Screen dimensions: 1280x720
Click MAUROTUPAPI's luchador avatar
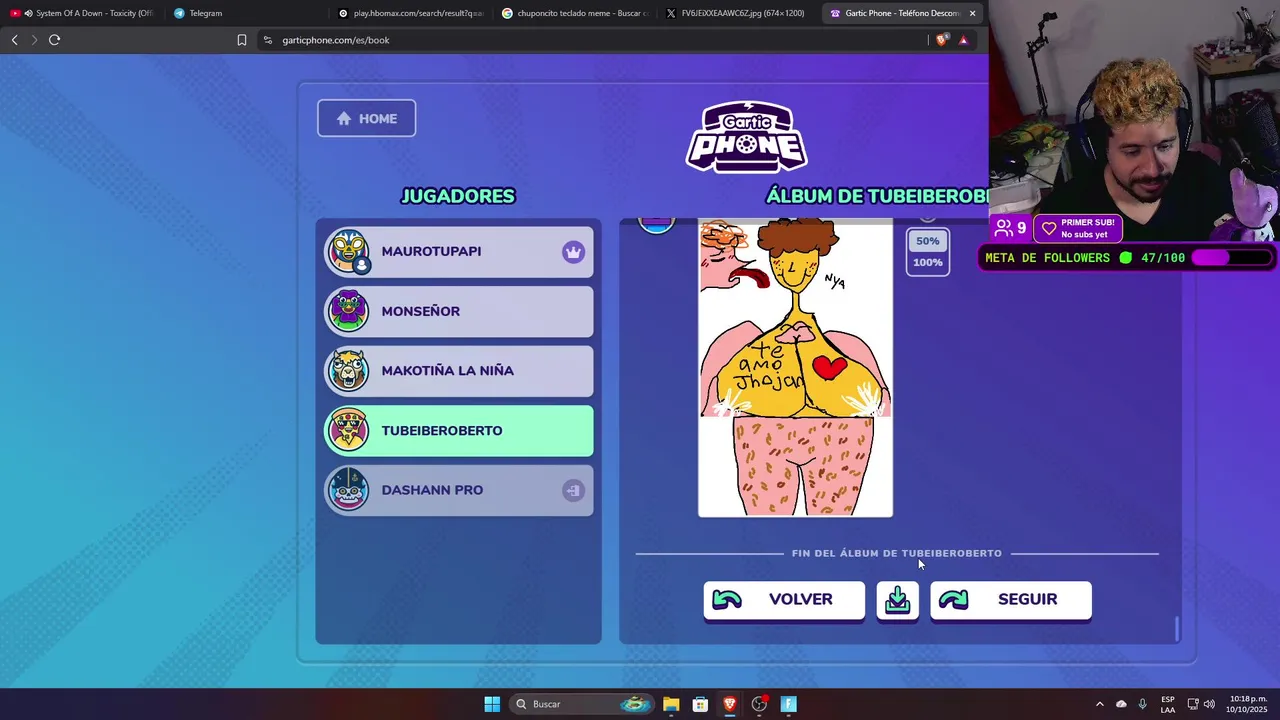click(x=348, y=251)
